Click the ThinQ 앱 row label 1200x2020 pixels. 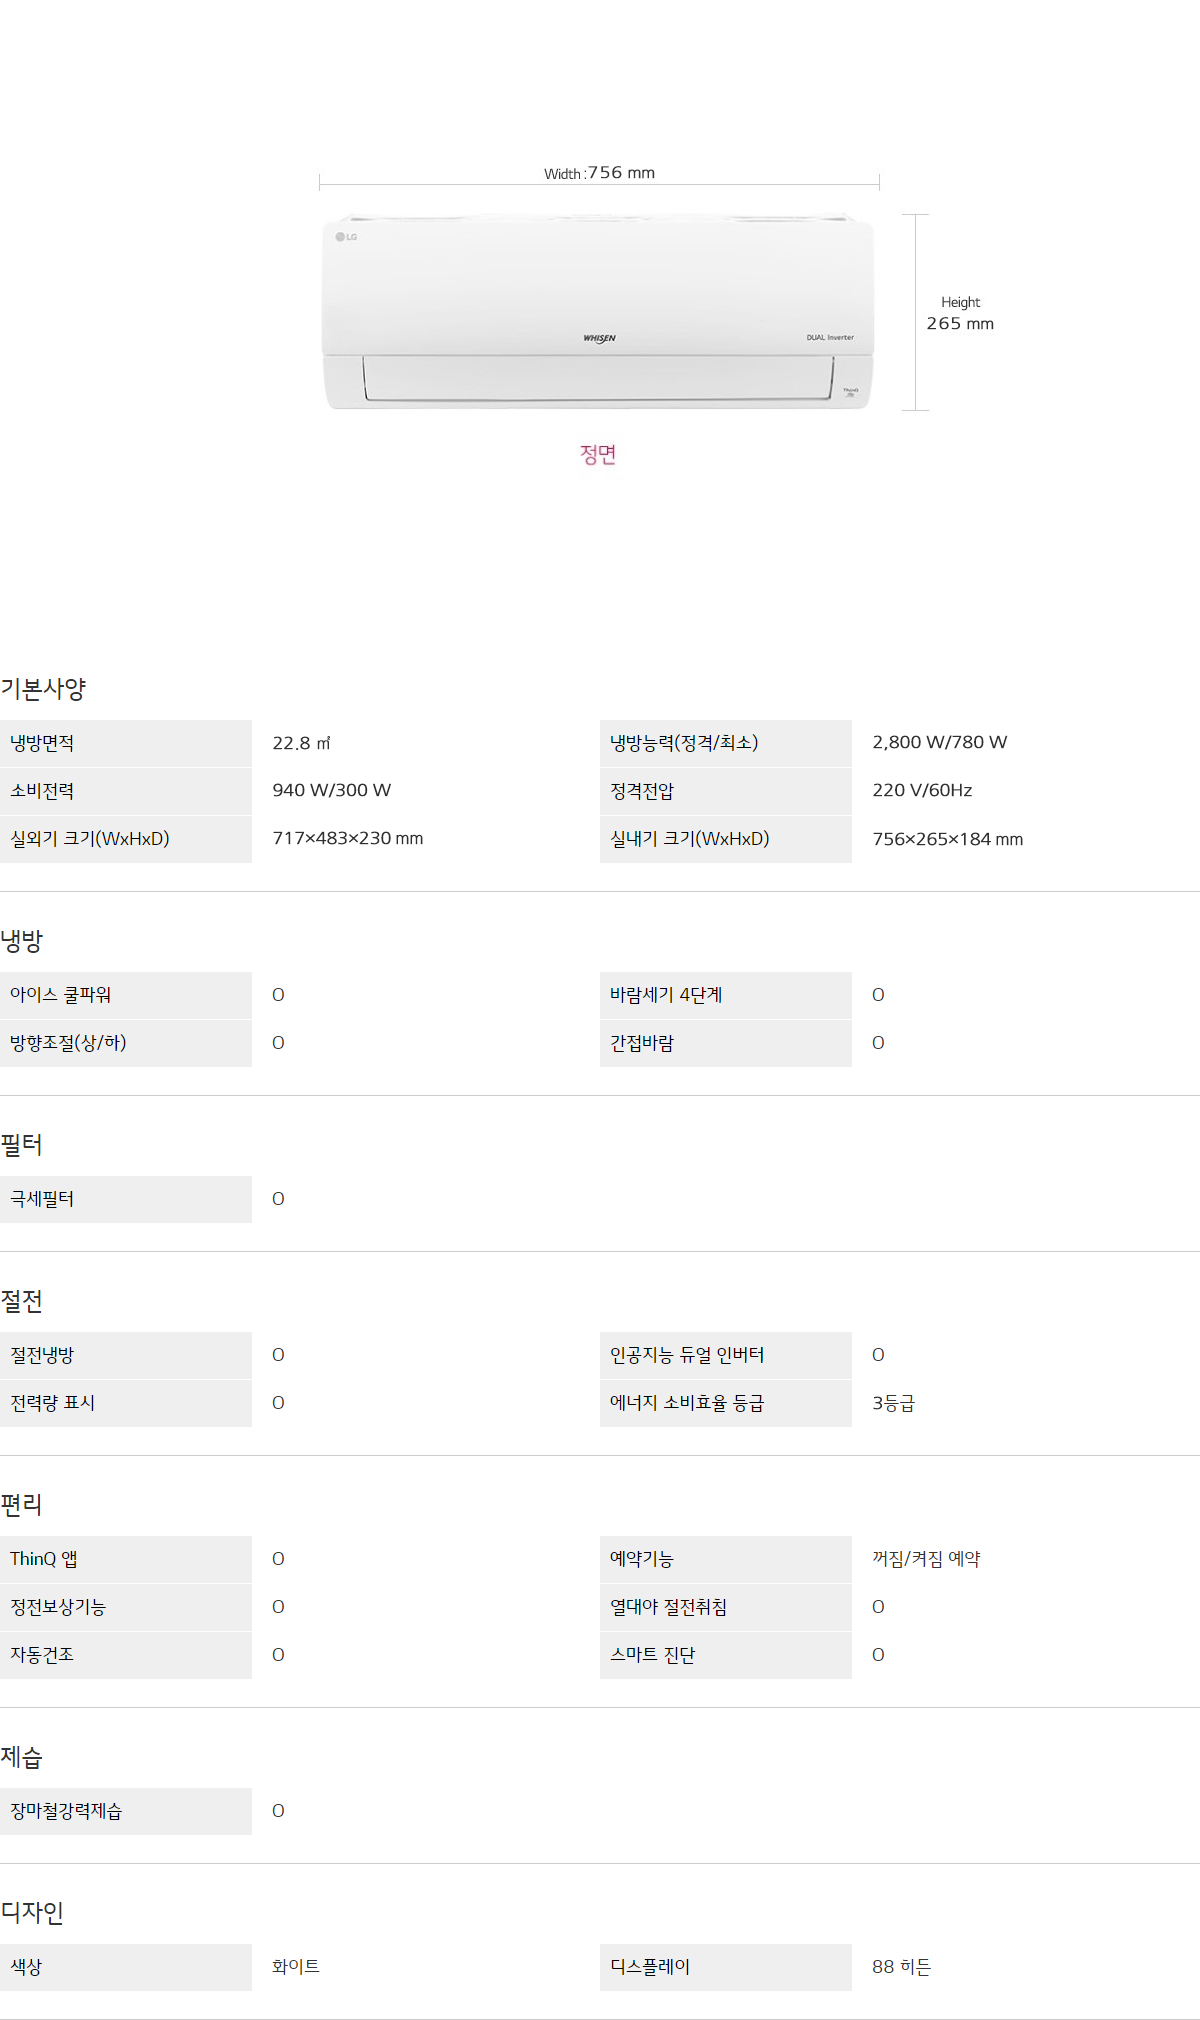tap(44, 1559)
